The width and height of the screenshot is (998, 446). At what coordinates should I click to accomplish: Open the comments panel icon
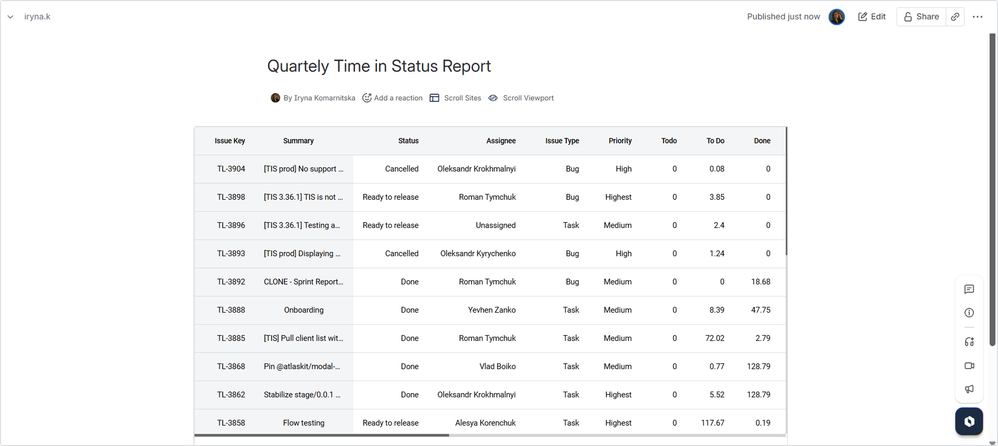[969, 289]
